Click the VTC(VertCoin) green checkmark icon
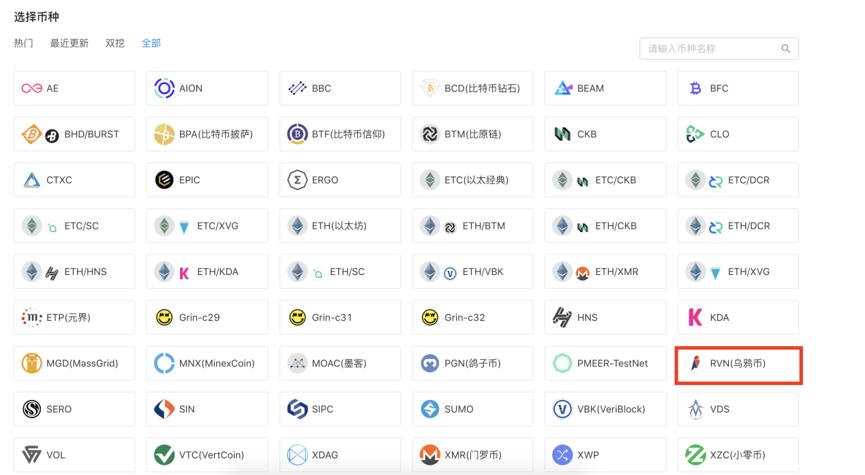865x475 pixels. click(164, 455)
